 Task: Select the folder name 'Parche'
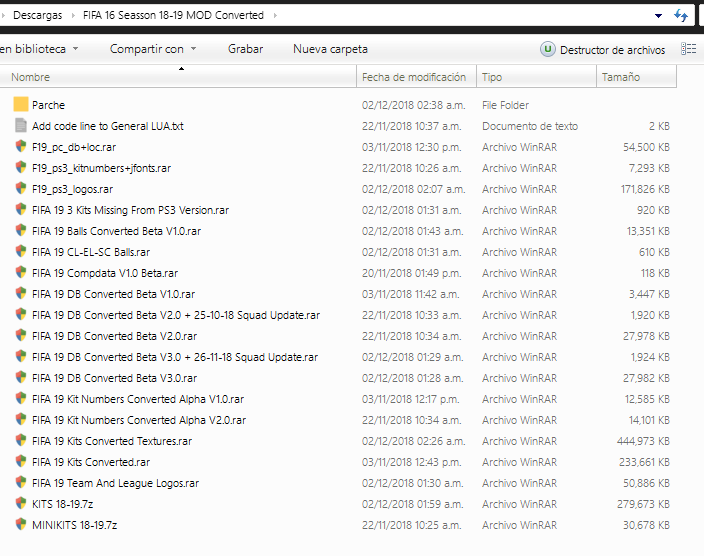tap(48, 105)
